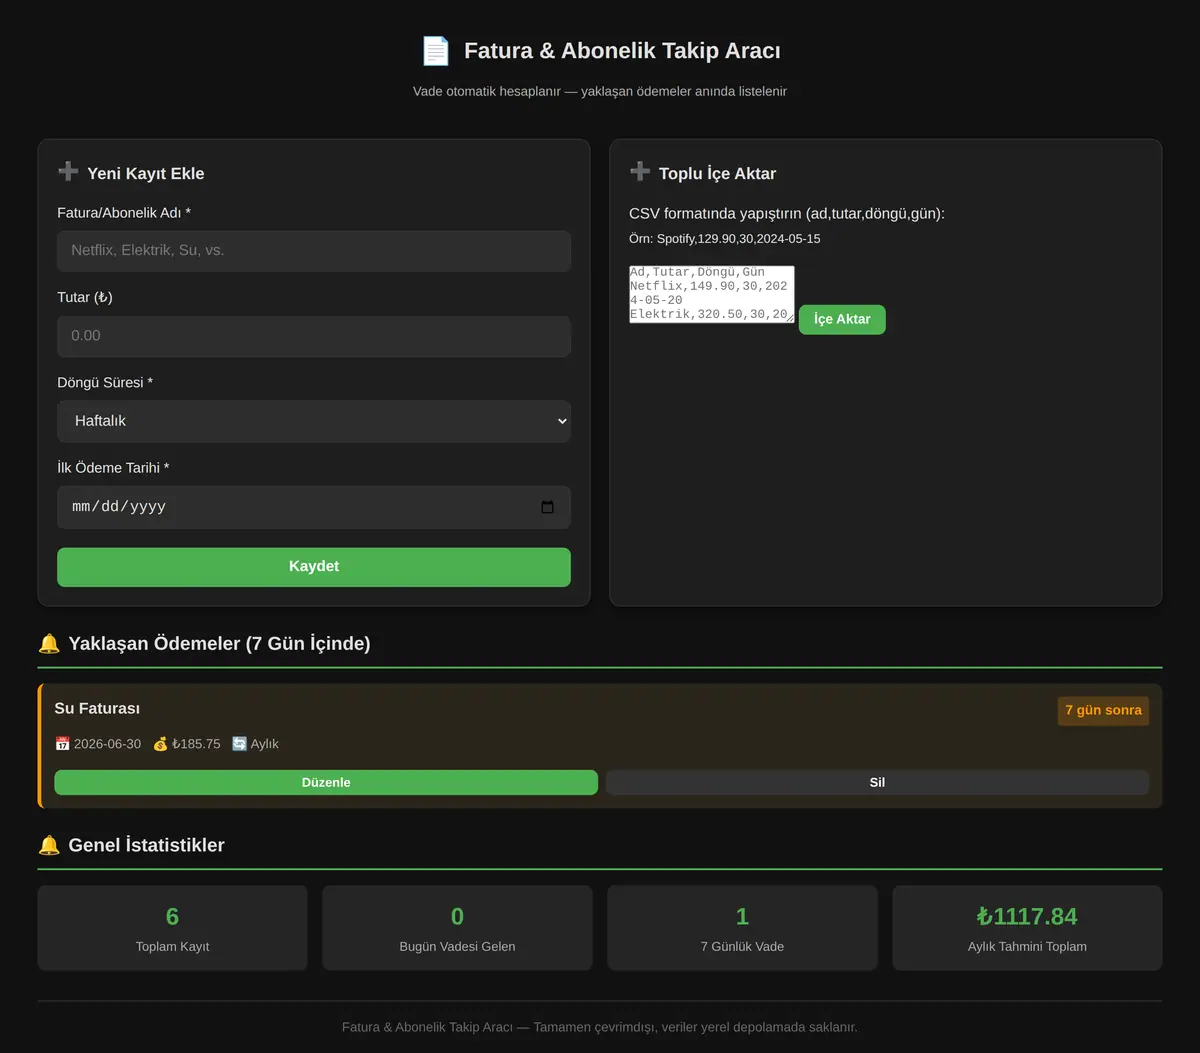Click the plus icon next to Yeni Kayıt Ekle

pos(68,172)
